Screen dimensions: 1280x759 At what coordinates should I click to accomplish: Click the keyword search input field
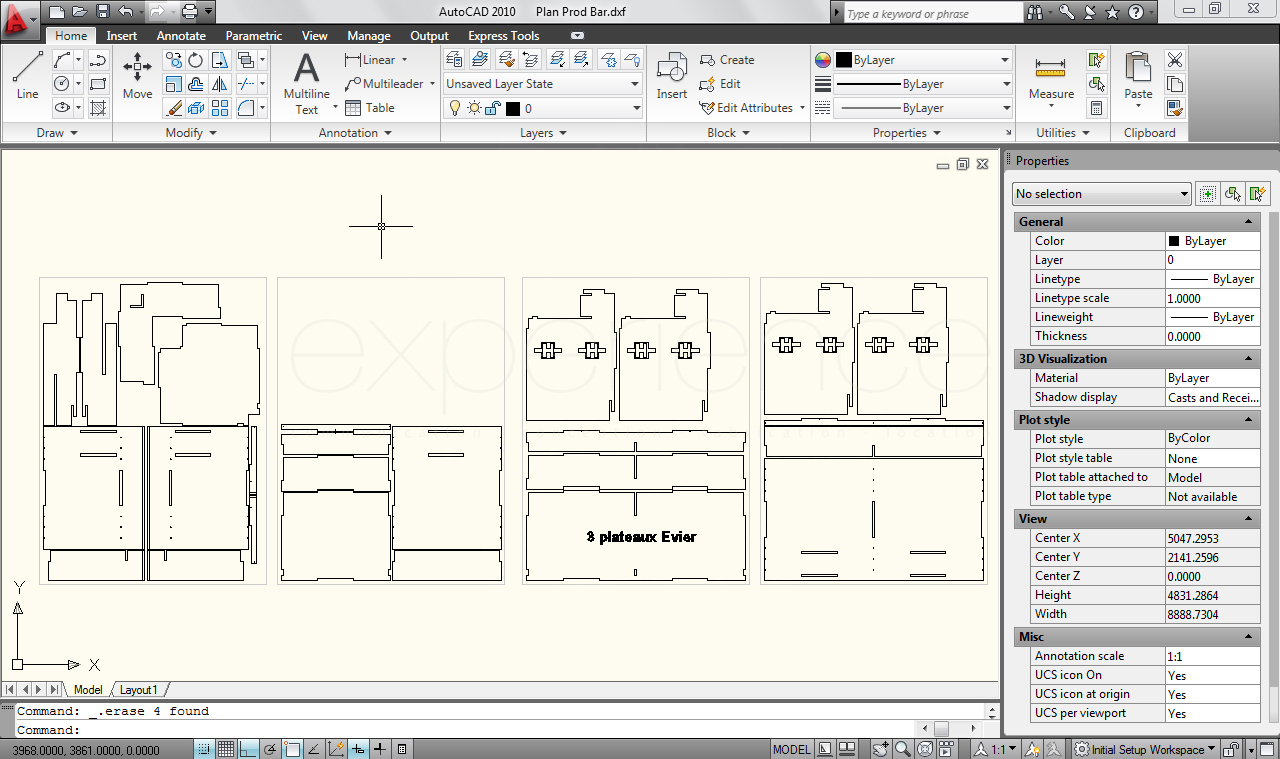point(931,13)
